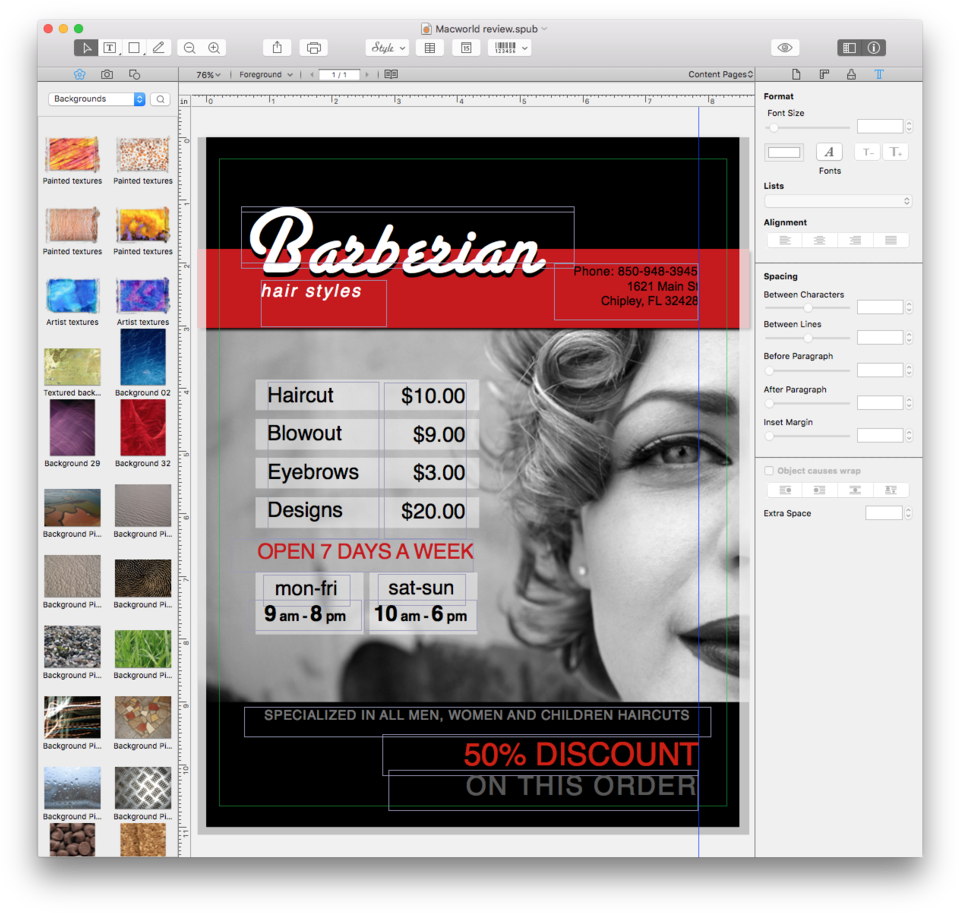Open the Backgrounds category dropdown
The height and width of the screenshot is (913, 959).
coord(97,99)
